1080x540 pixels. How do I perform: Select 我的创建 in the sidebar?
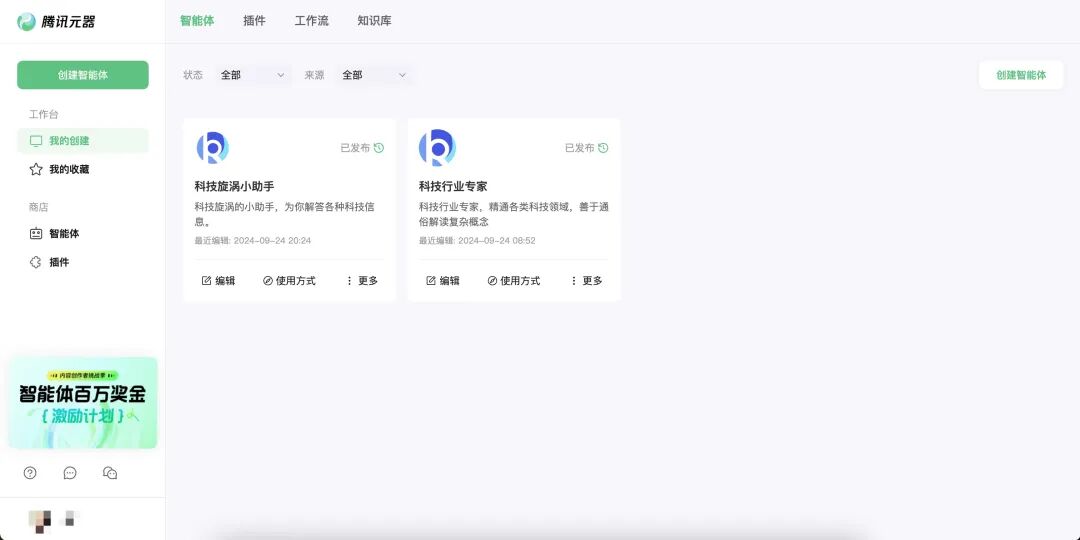coord(83,141)
